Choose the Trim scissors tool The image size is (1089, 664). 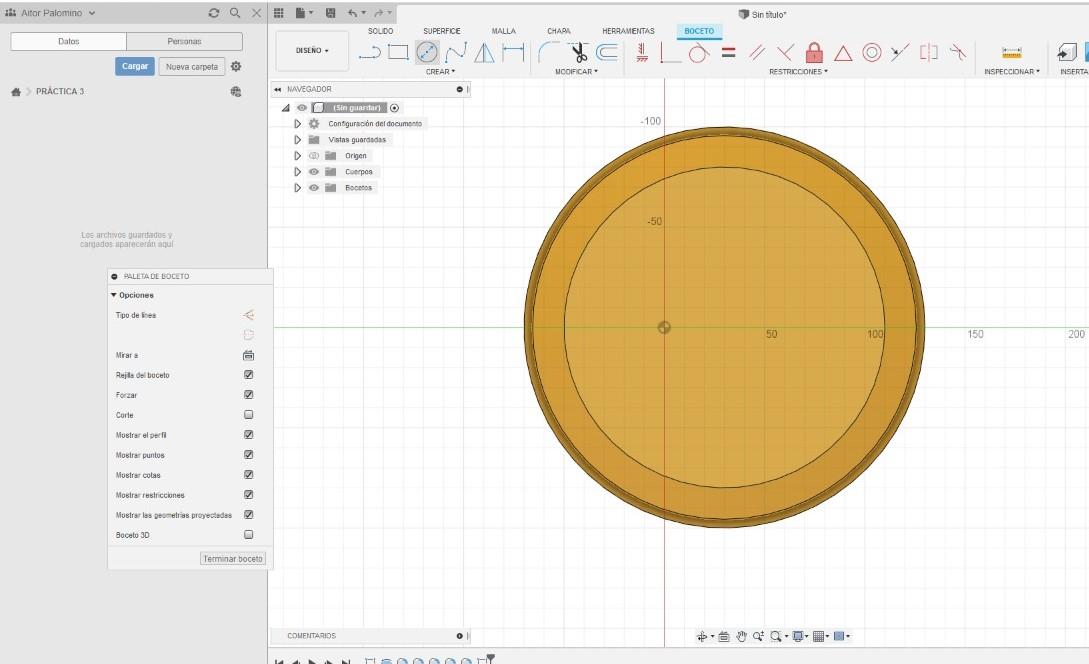[x=578, y=52]
